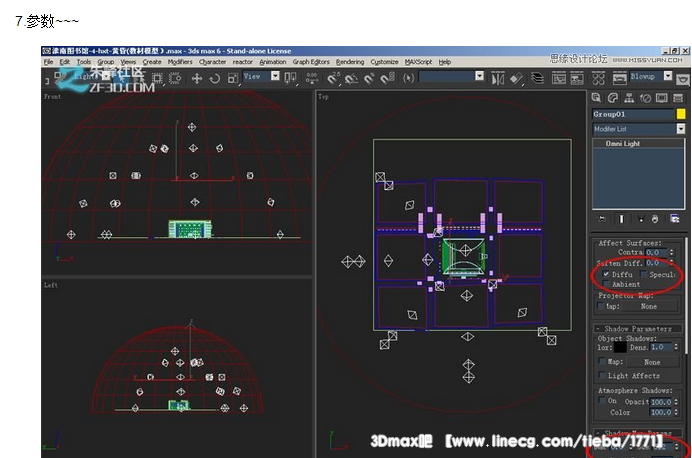Enable the Projector Map checkbox

tap(601, 305)
